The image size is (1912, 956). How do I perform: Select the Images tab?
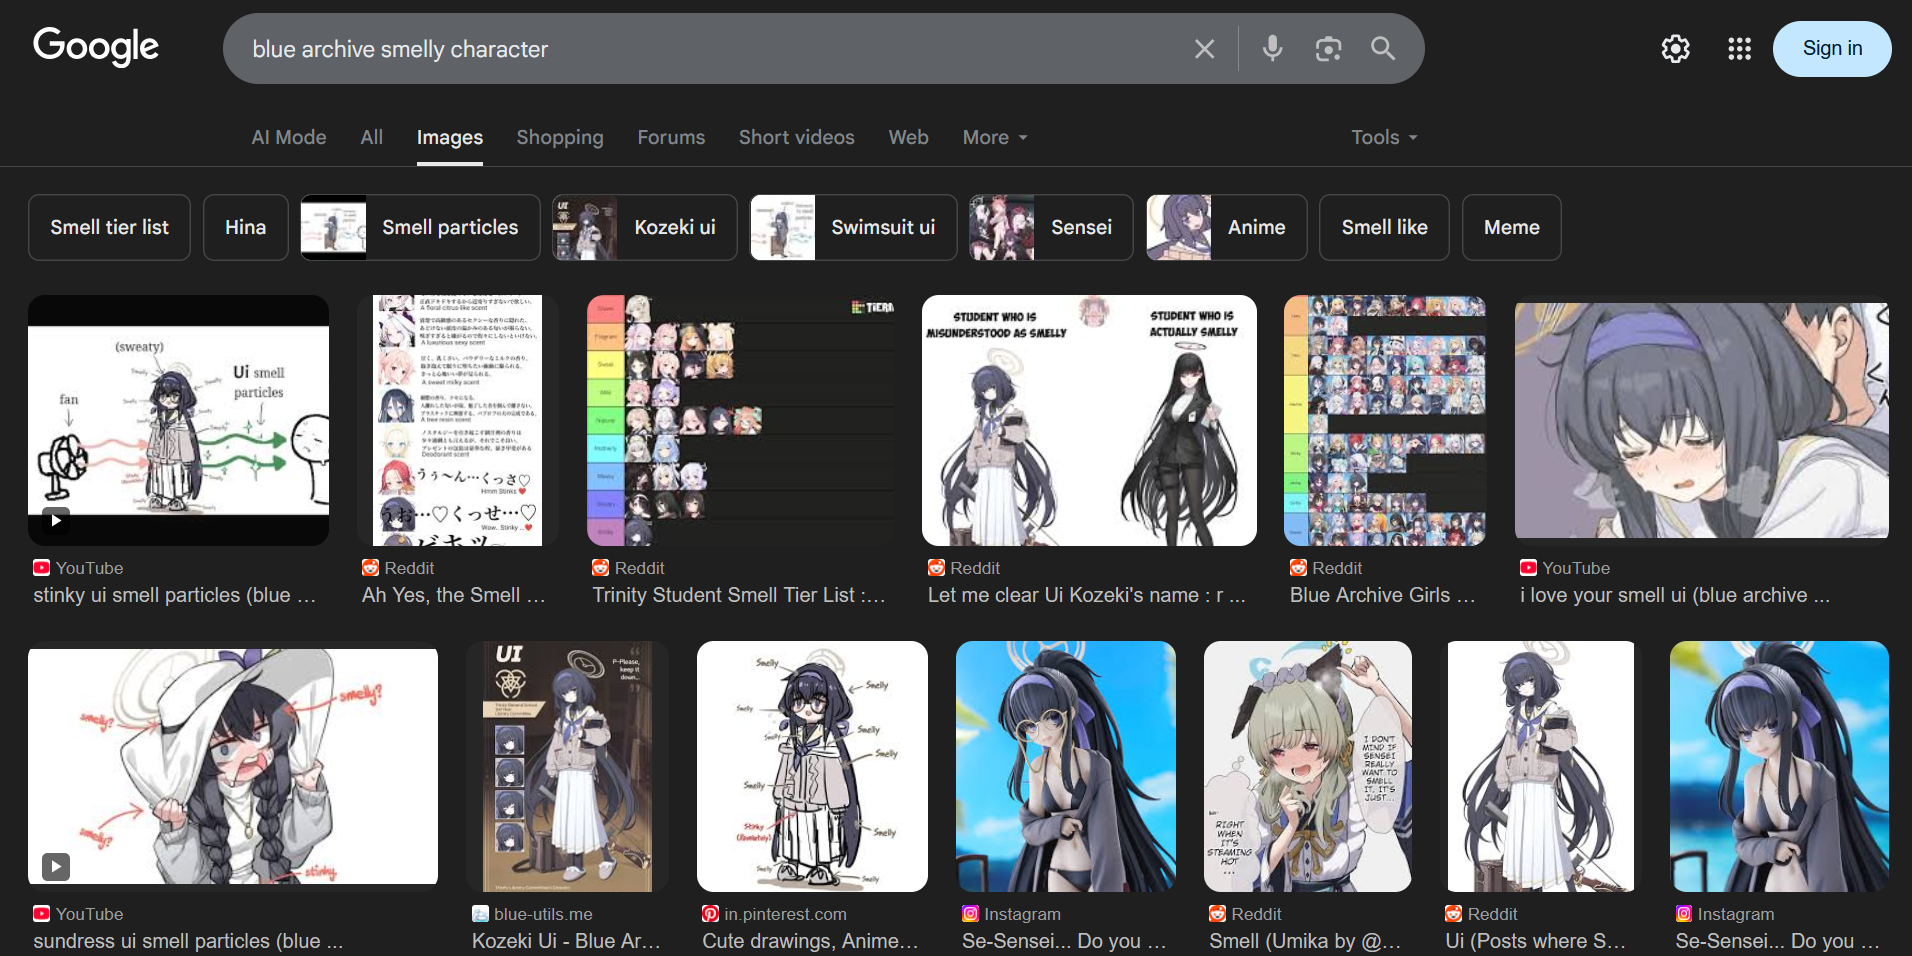click(450, 137)
